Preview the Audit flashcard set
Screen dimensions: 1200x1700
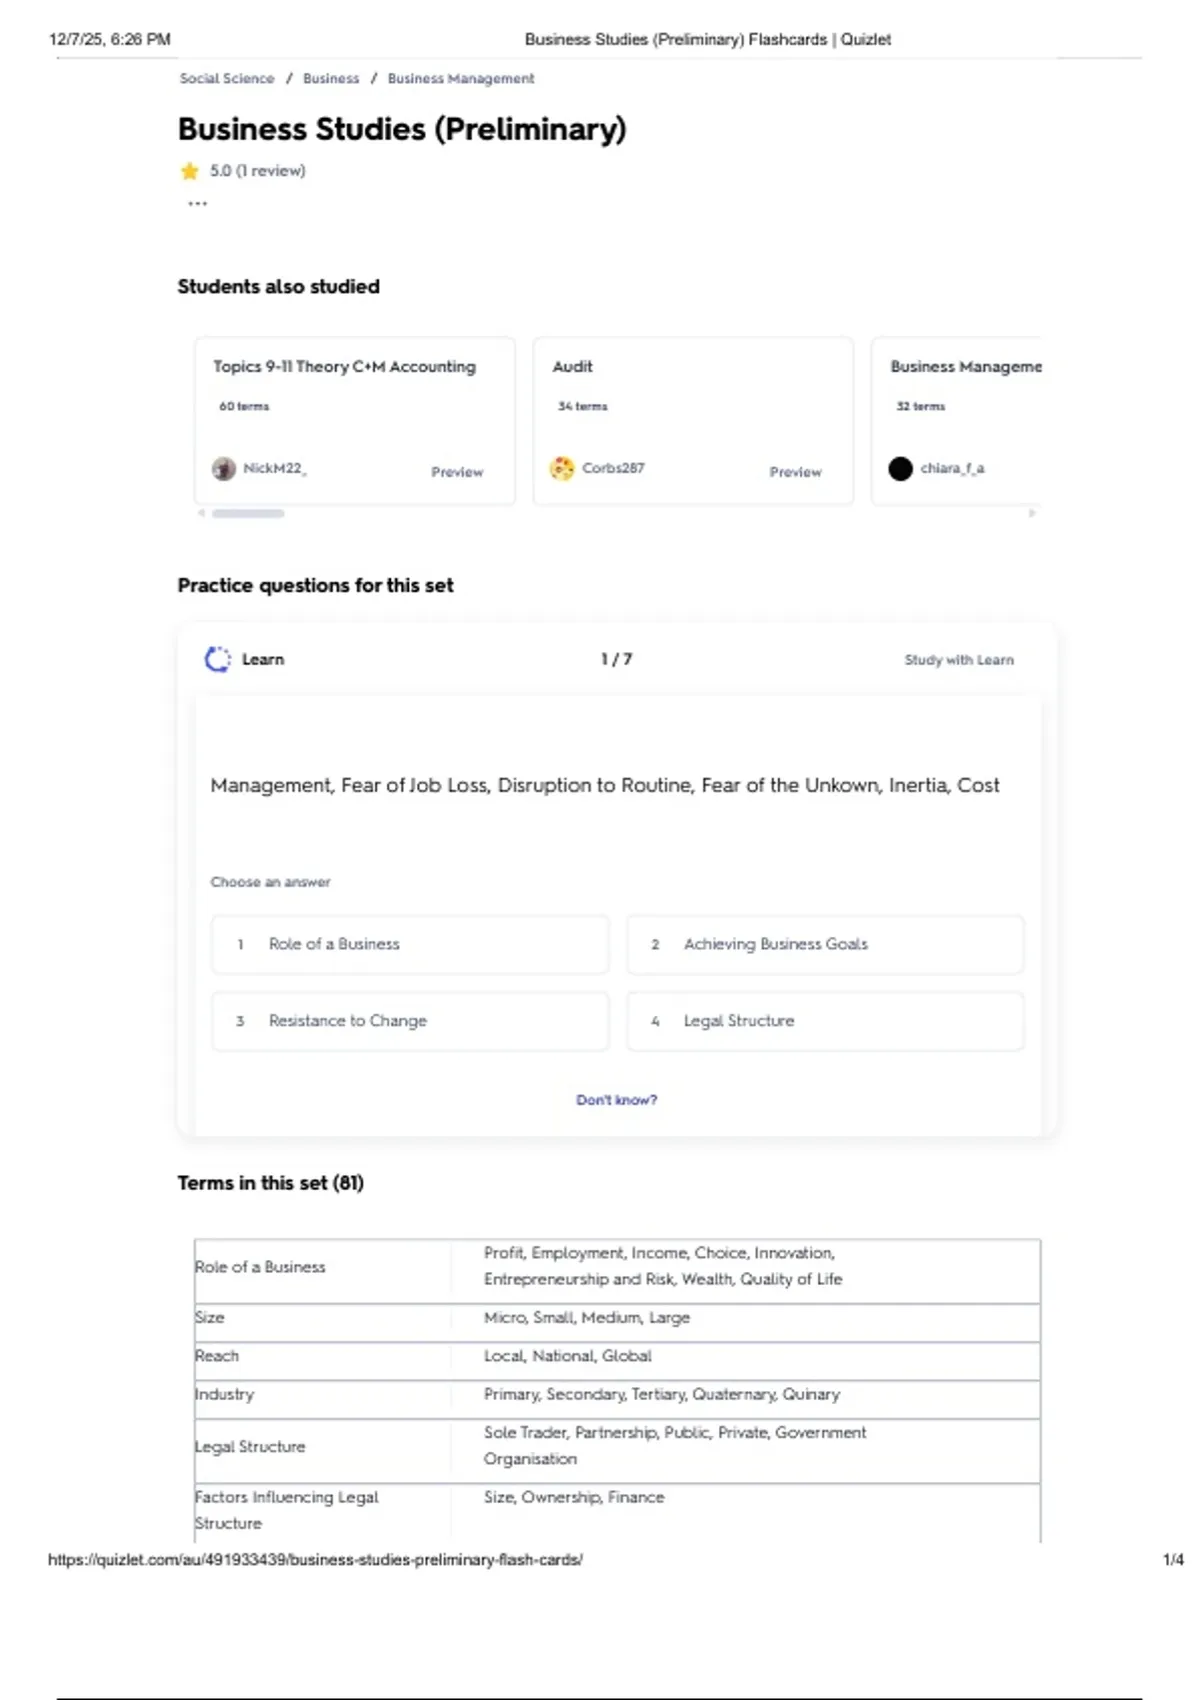795,472
